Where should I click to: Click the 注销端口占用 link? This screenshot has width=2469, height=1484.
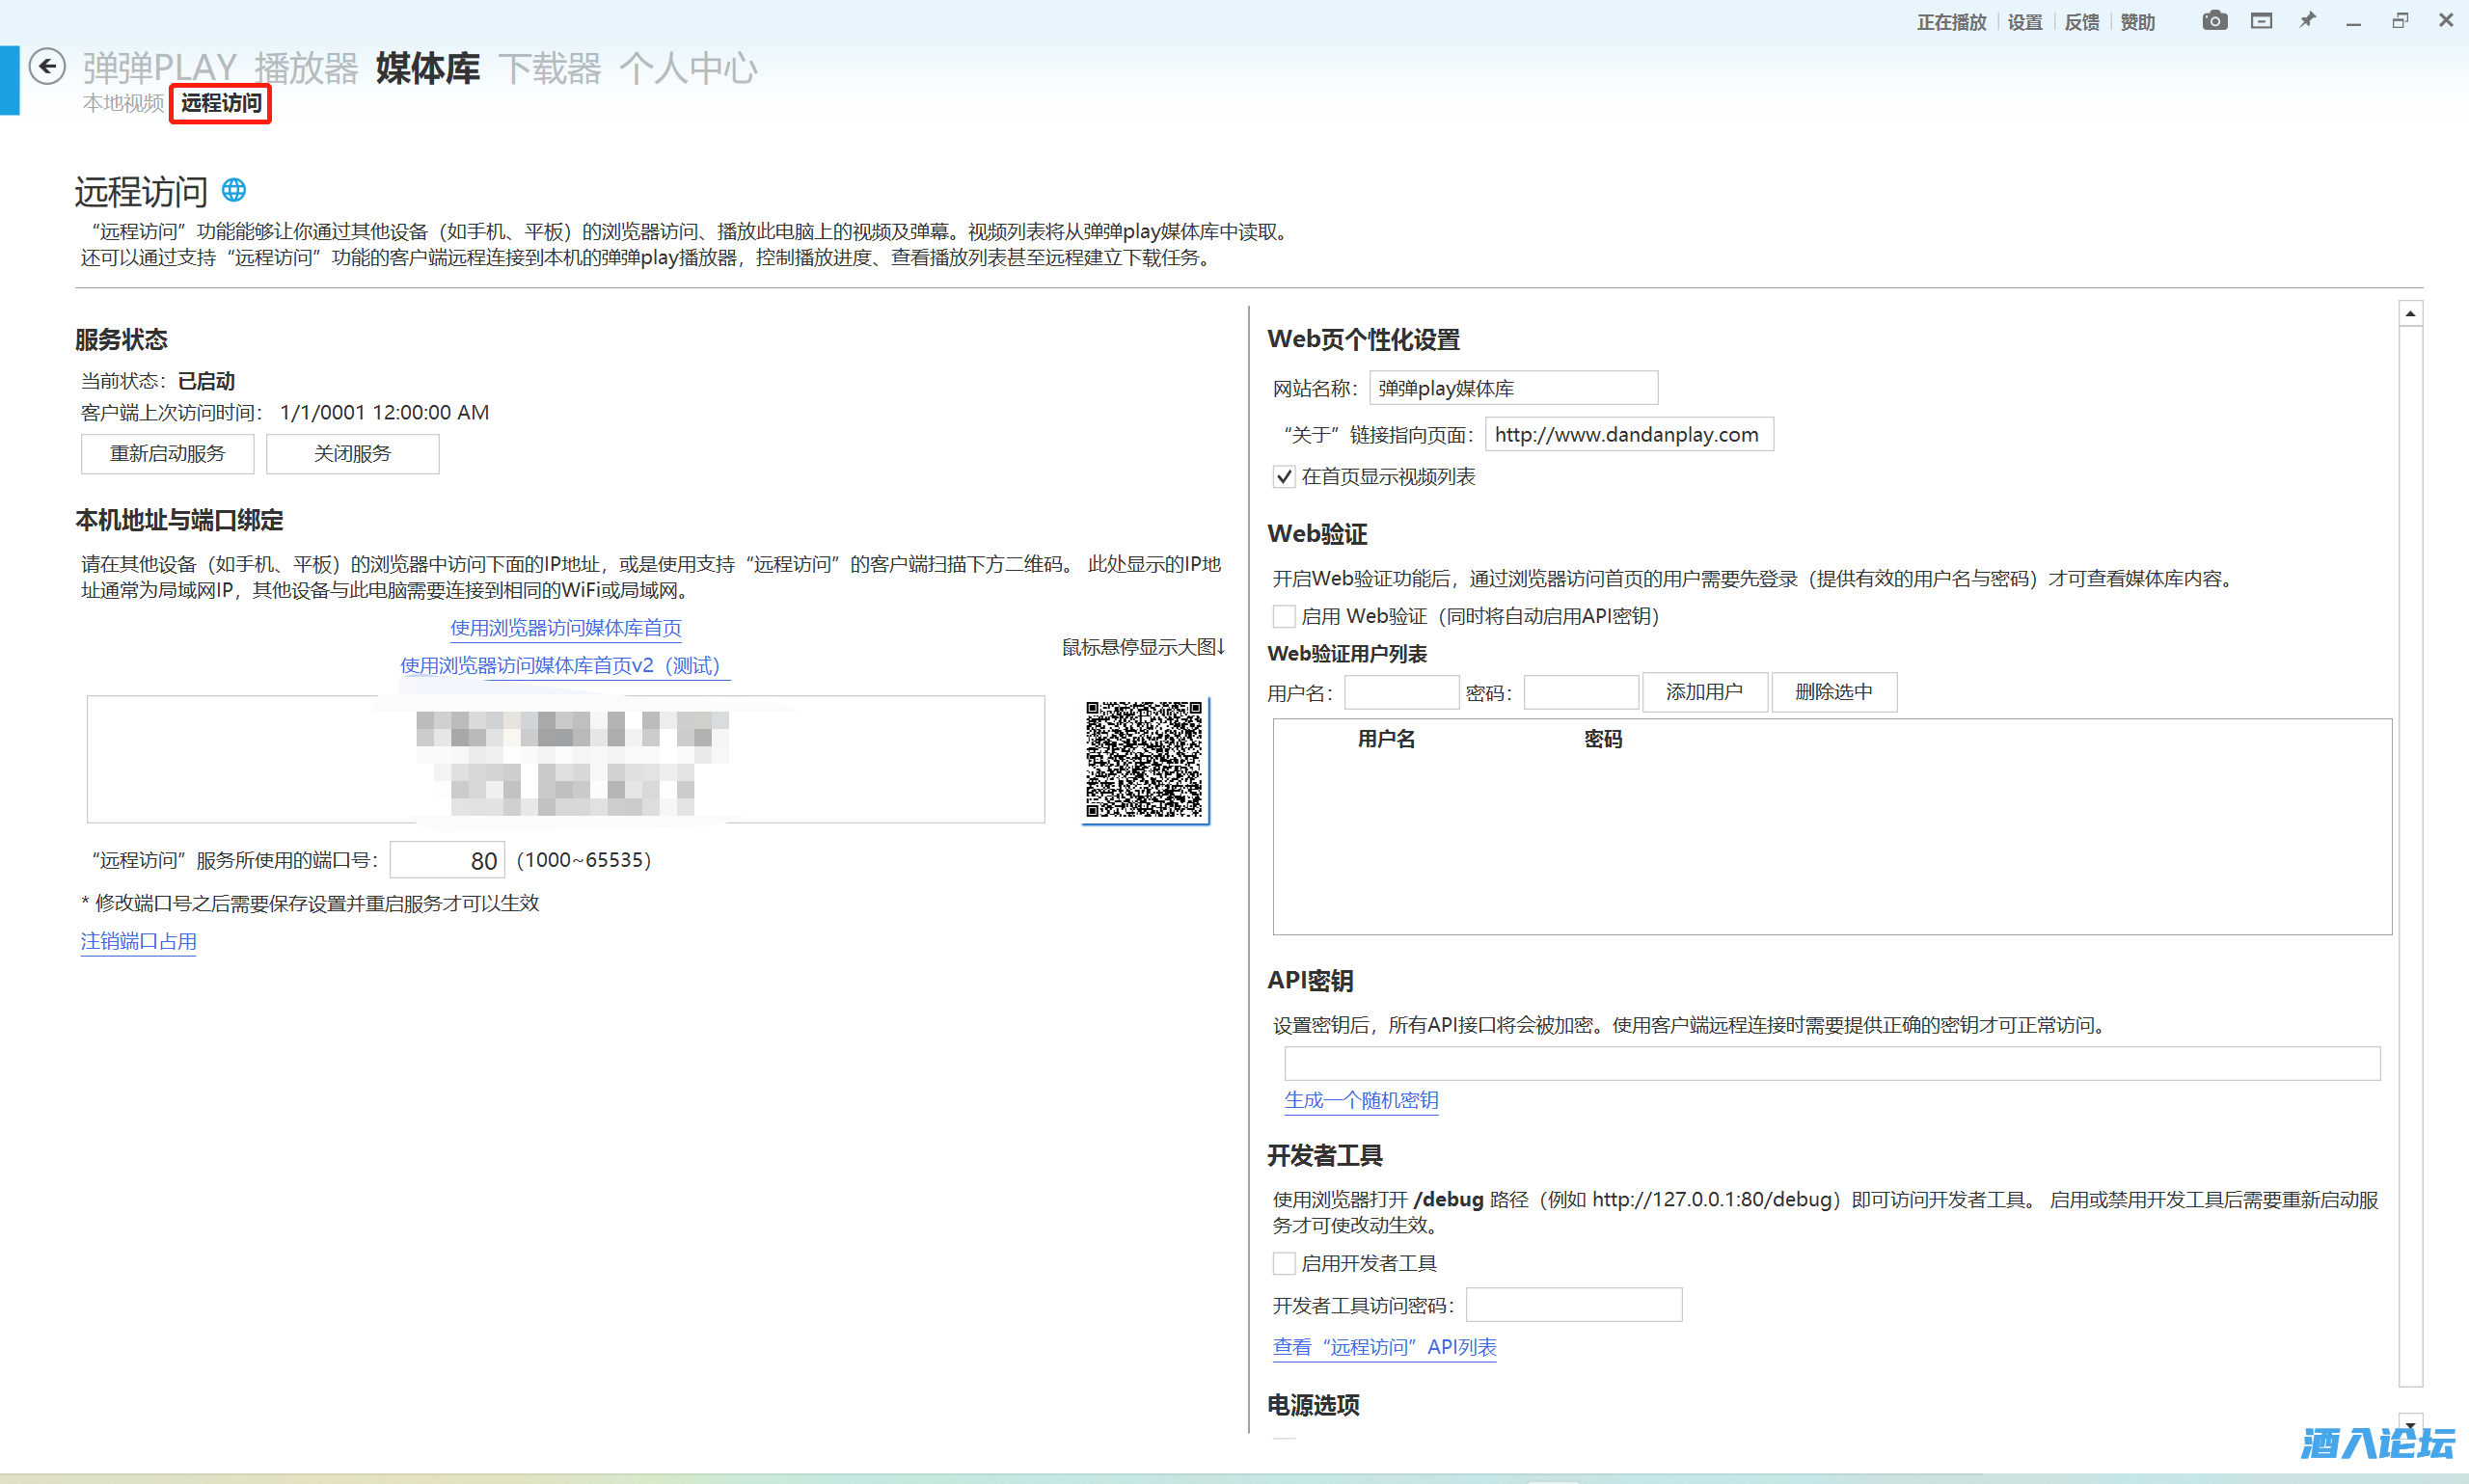point(138,941)
